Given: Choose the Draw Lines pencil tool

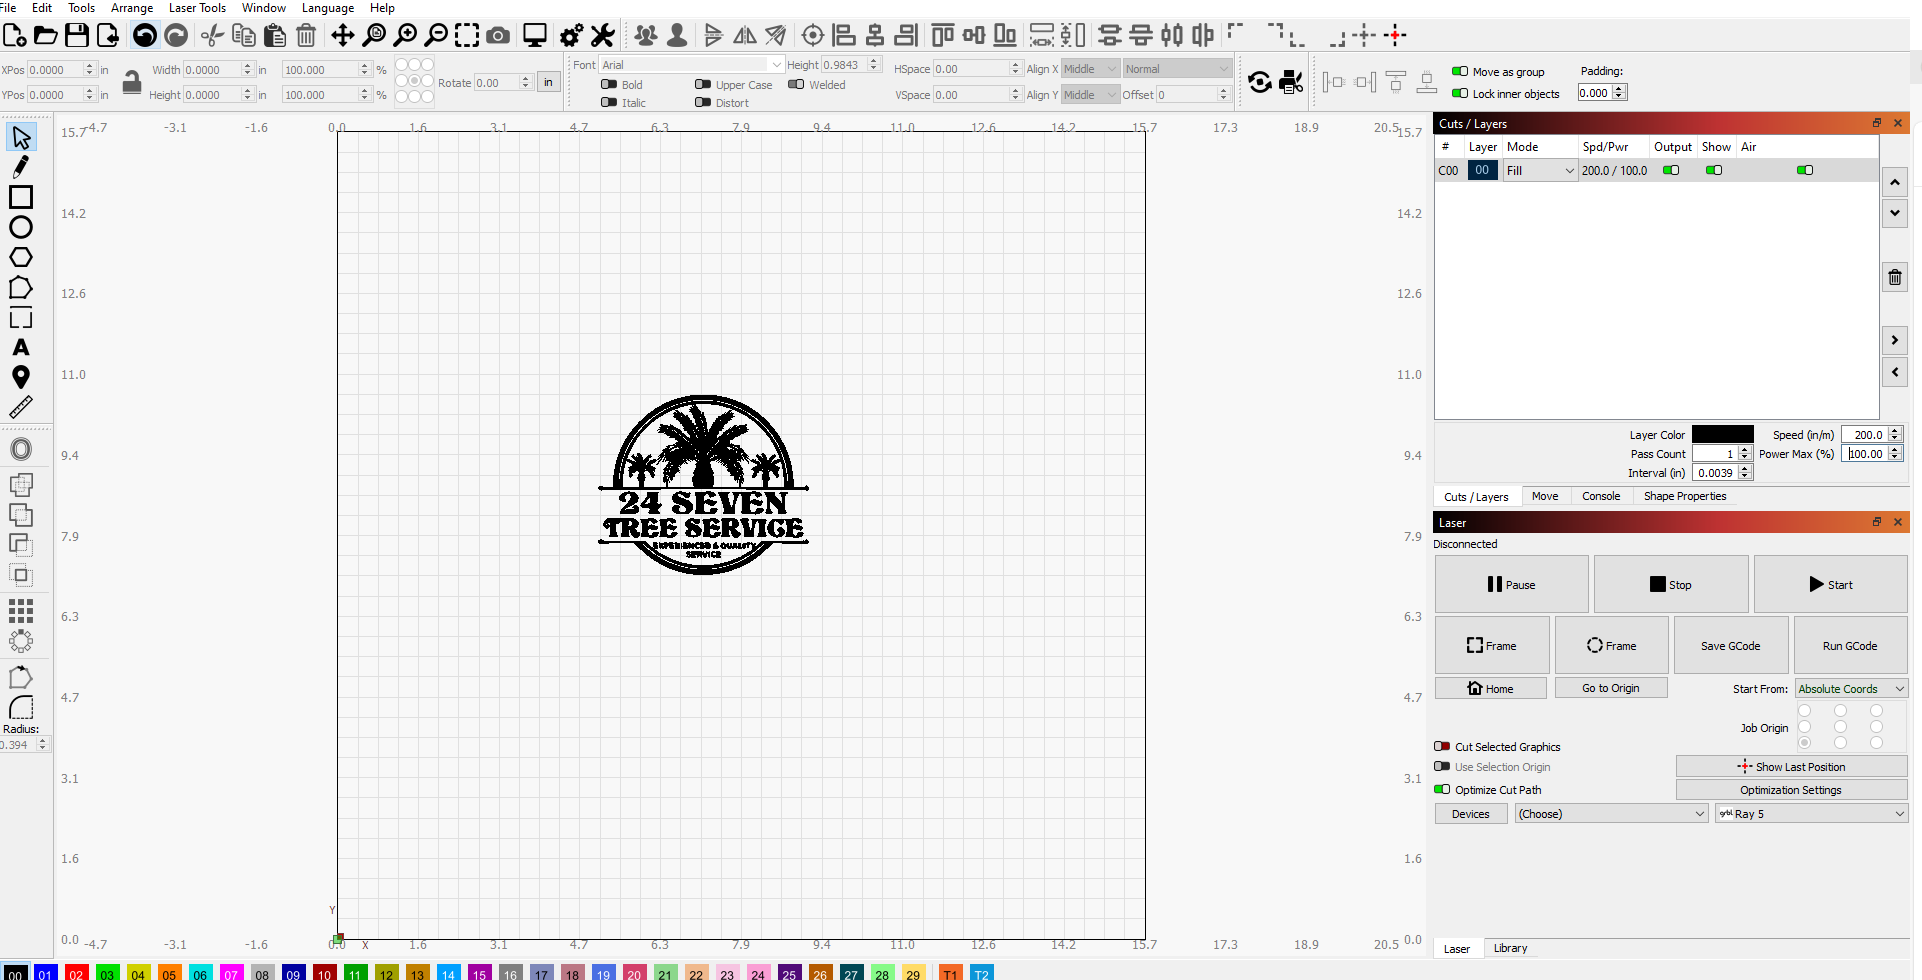Looking at the screenshot, I should [x=21, y=167].
